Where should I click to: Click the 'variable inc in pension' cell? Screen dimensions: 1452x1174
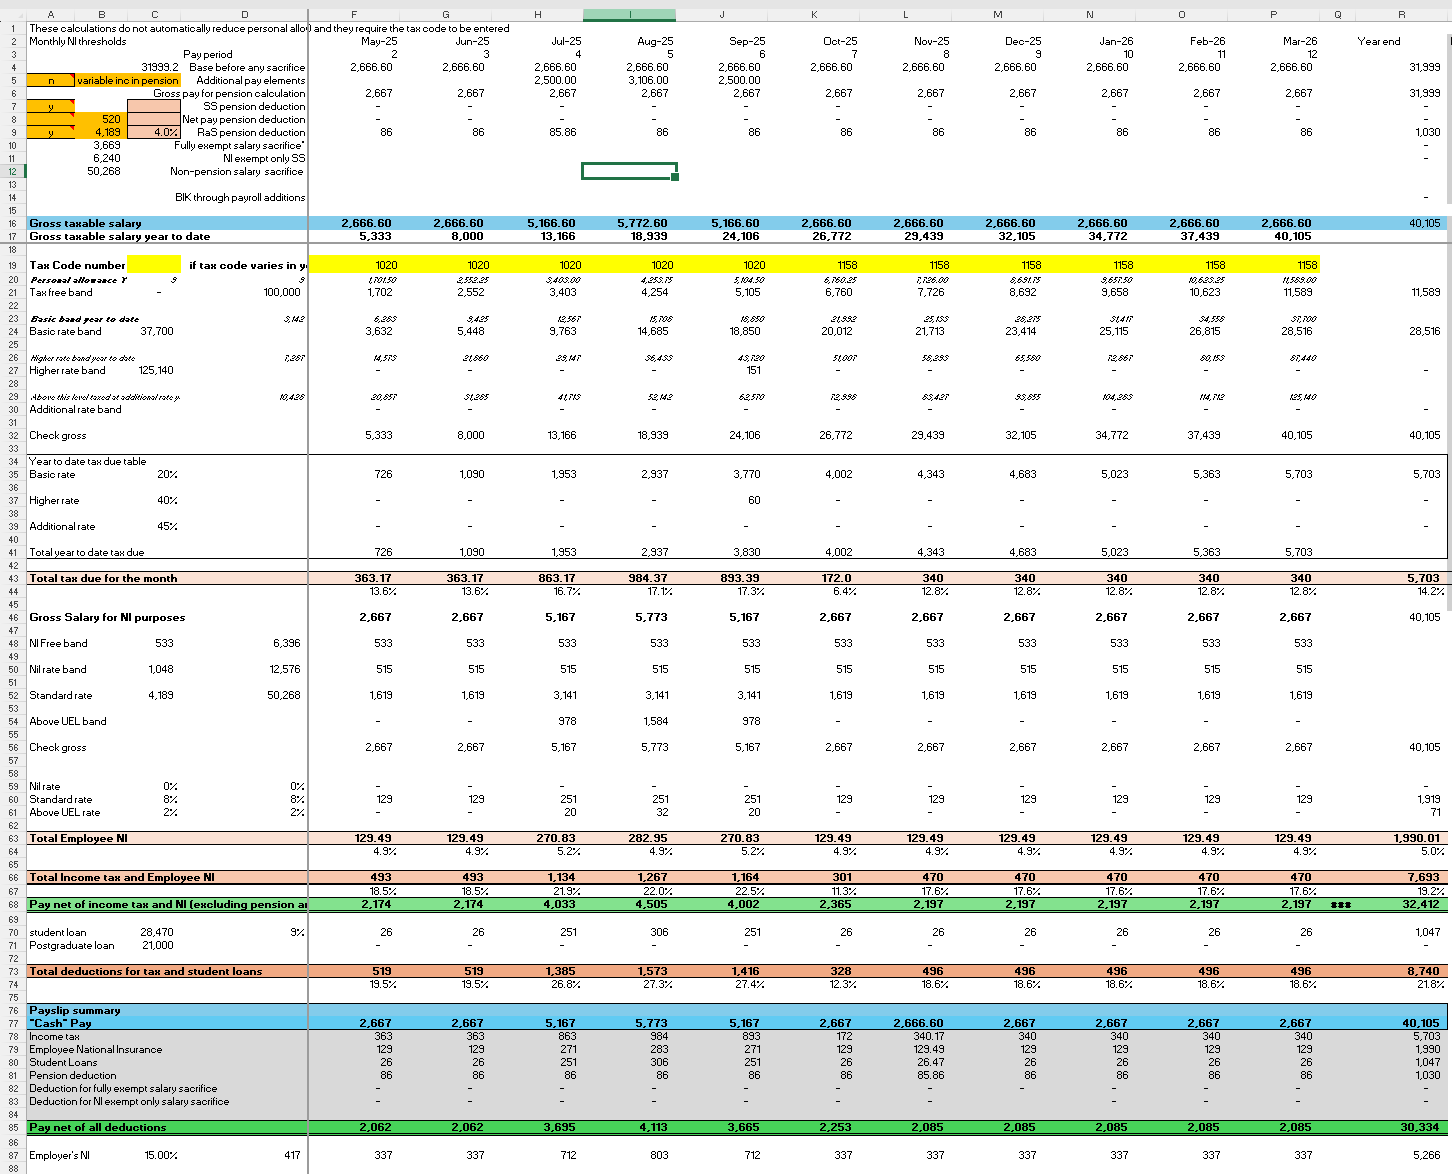click(128, 80)
